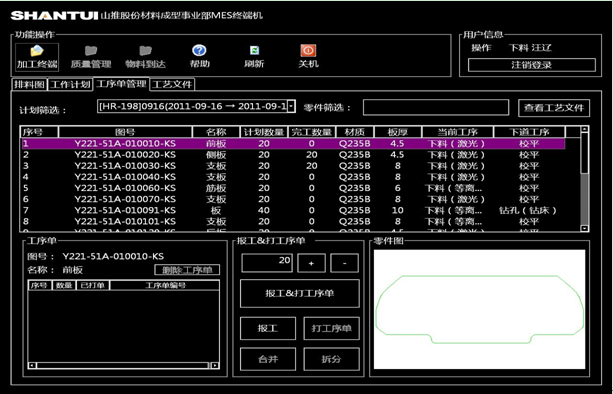Click the 序号 header in parts table

[39, 132]
